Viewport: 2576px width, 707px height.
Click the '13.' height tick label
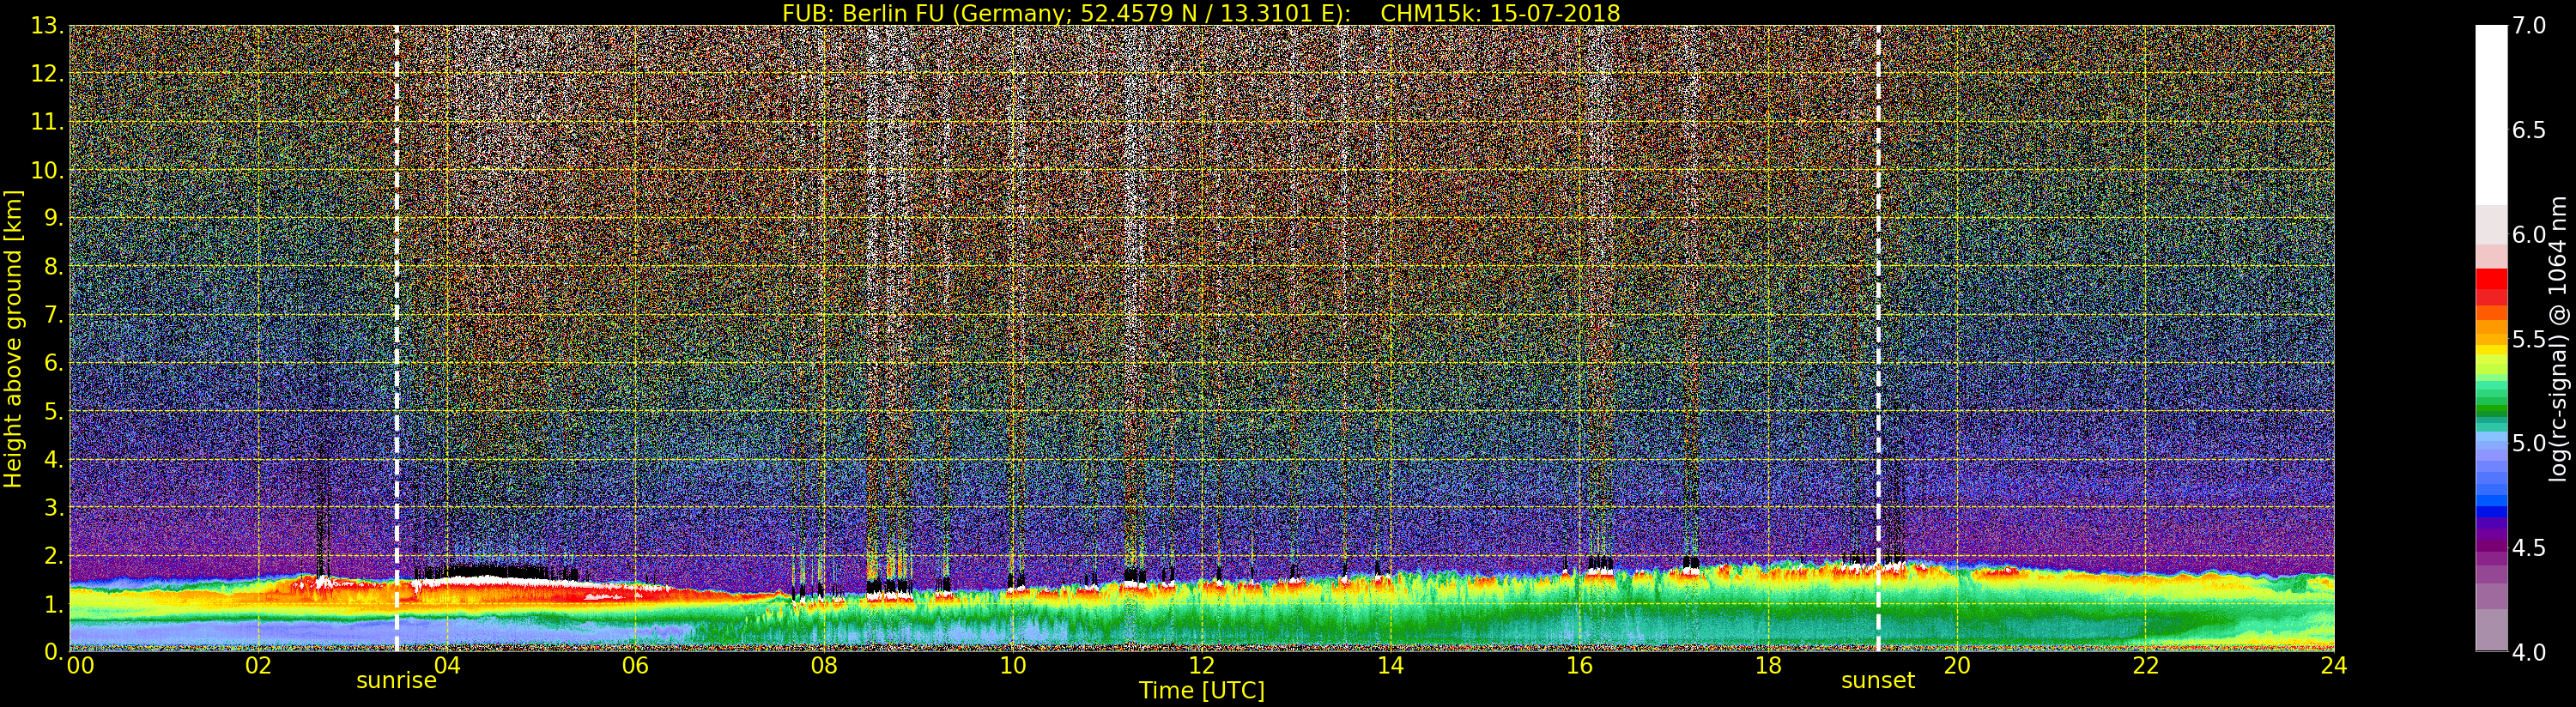tap(47, 26)
